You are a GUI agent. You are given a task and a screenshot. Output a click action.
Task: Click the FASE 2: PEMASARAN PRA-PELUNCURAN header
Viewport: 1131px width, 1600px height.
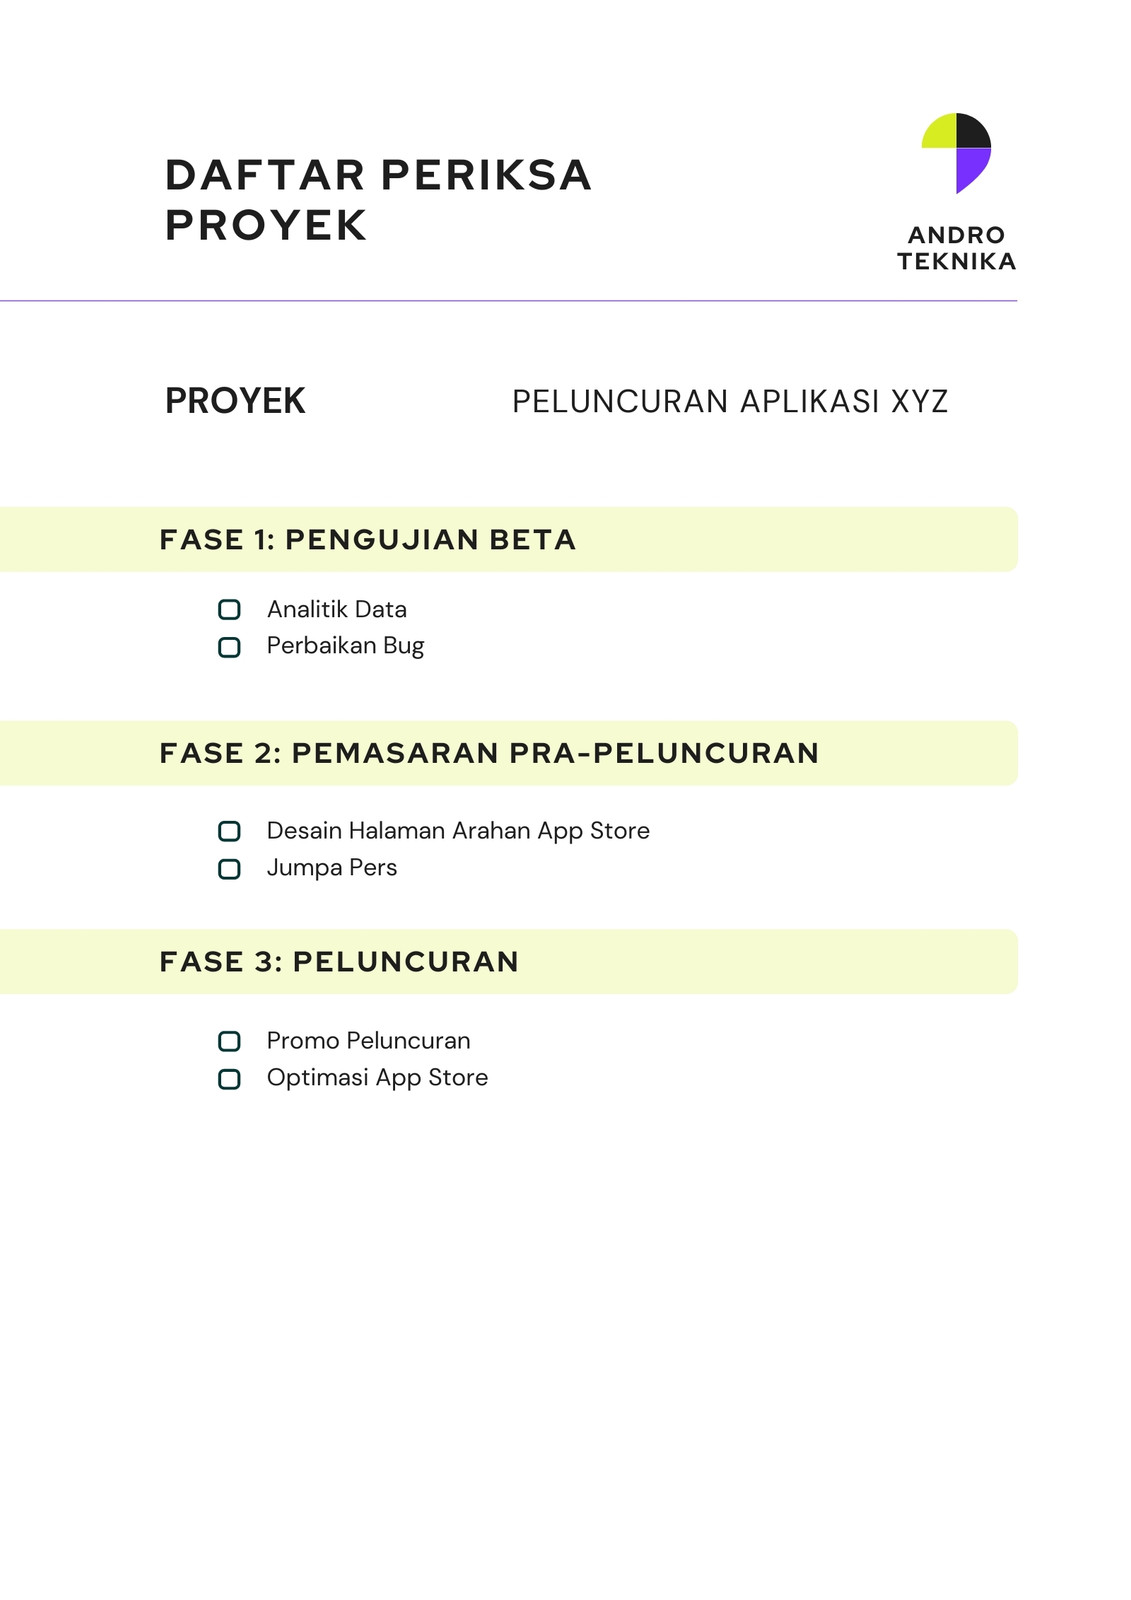pos(509,753)
